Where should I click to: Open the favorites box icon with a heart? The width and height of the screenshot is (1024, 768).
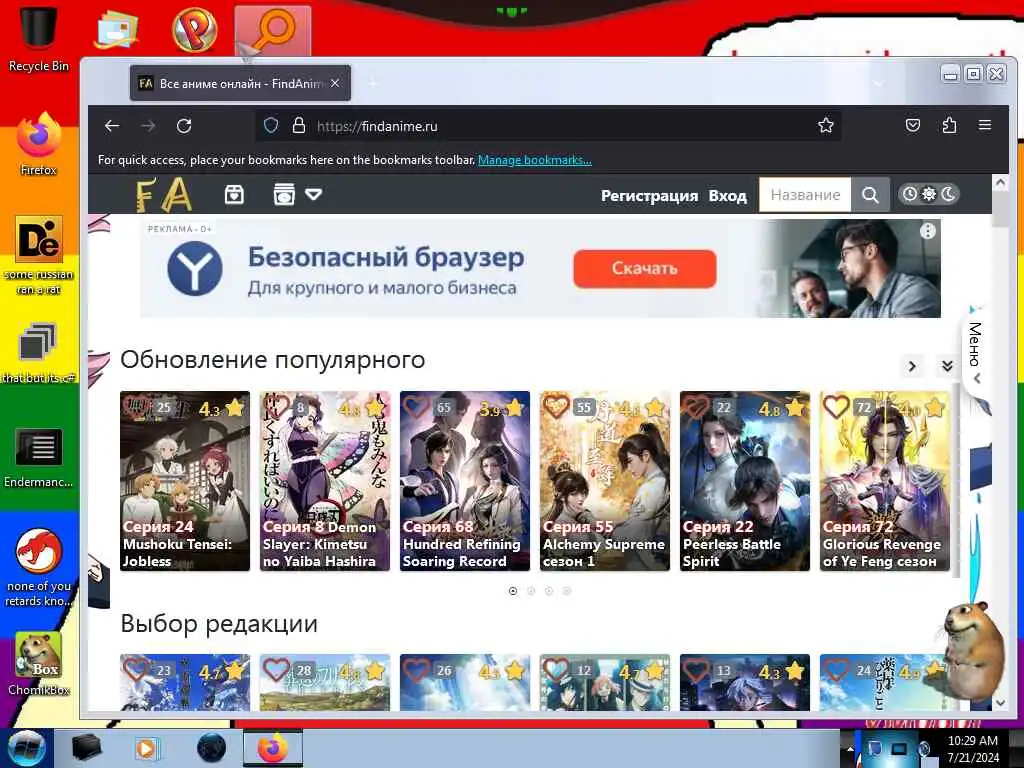[234, 195]
